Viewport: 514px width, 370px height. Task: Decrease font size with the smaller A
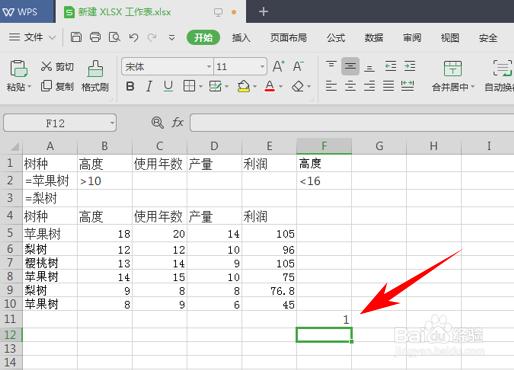click(298, 66)
